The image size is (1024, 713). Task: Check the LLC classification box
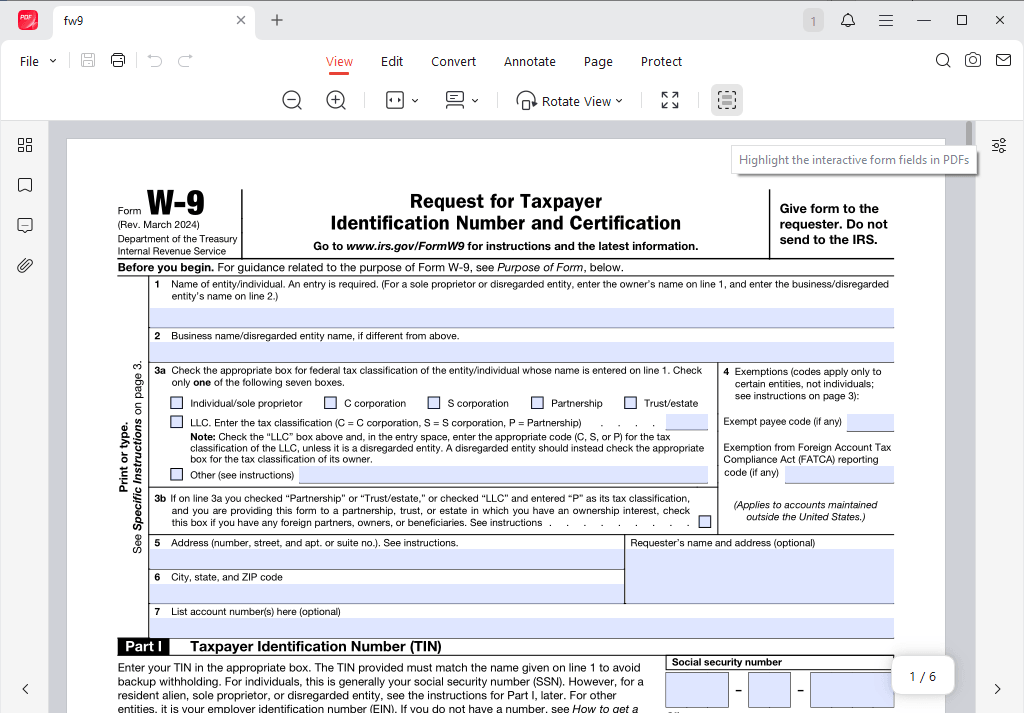(x=176, y=422)
